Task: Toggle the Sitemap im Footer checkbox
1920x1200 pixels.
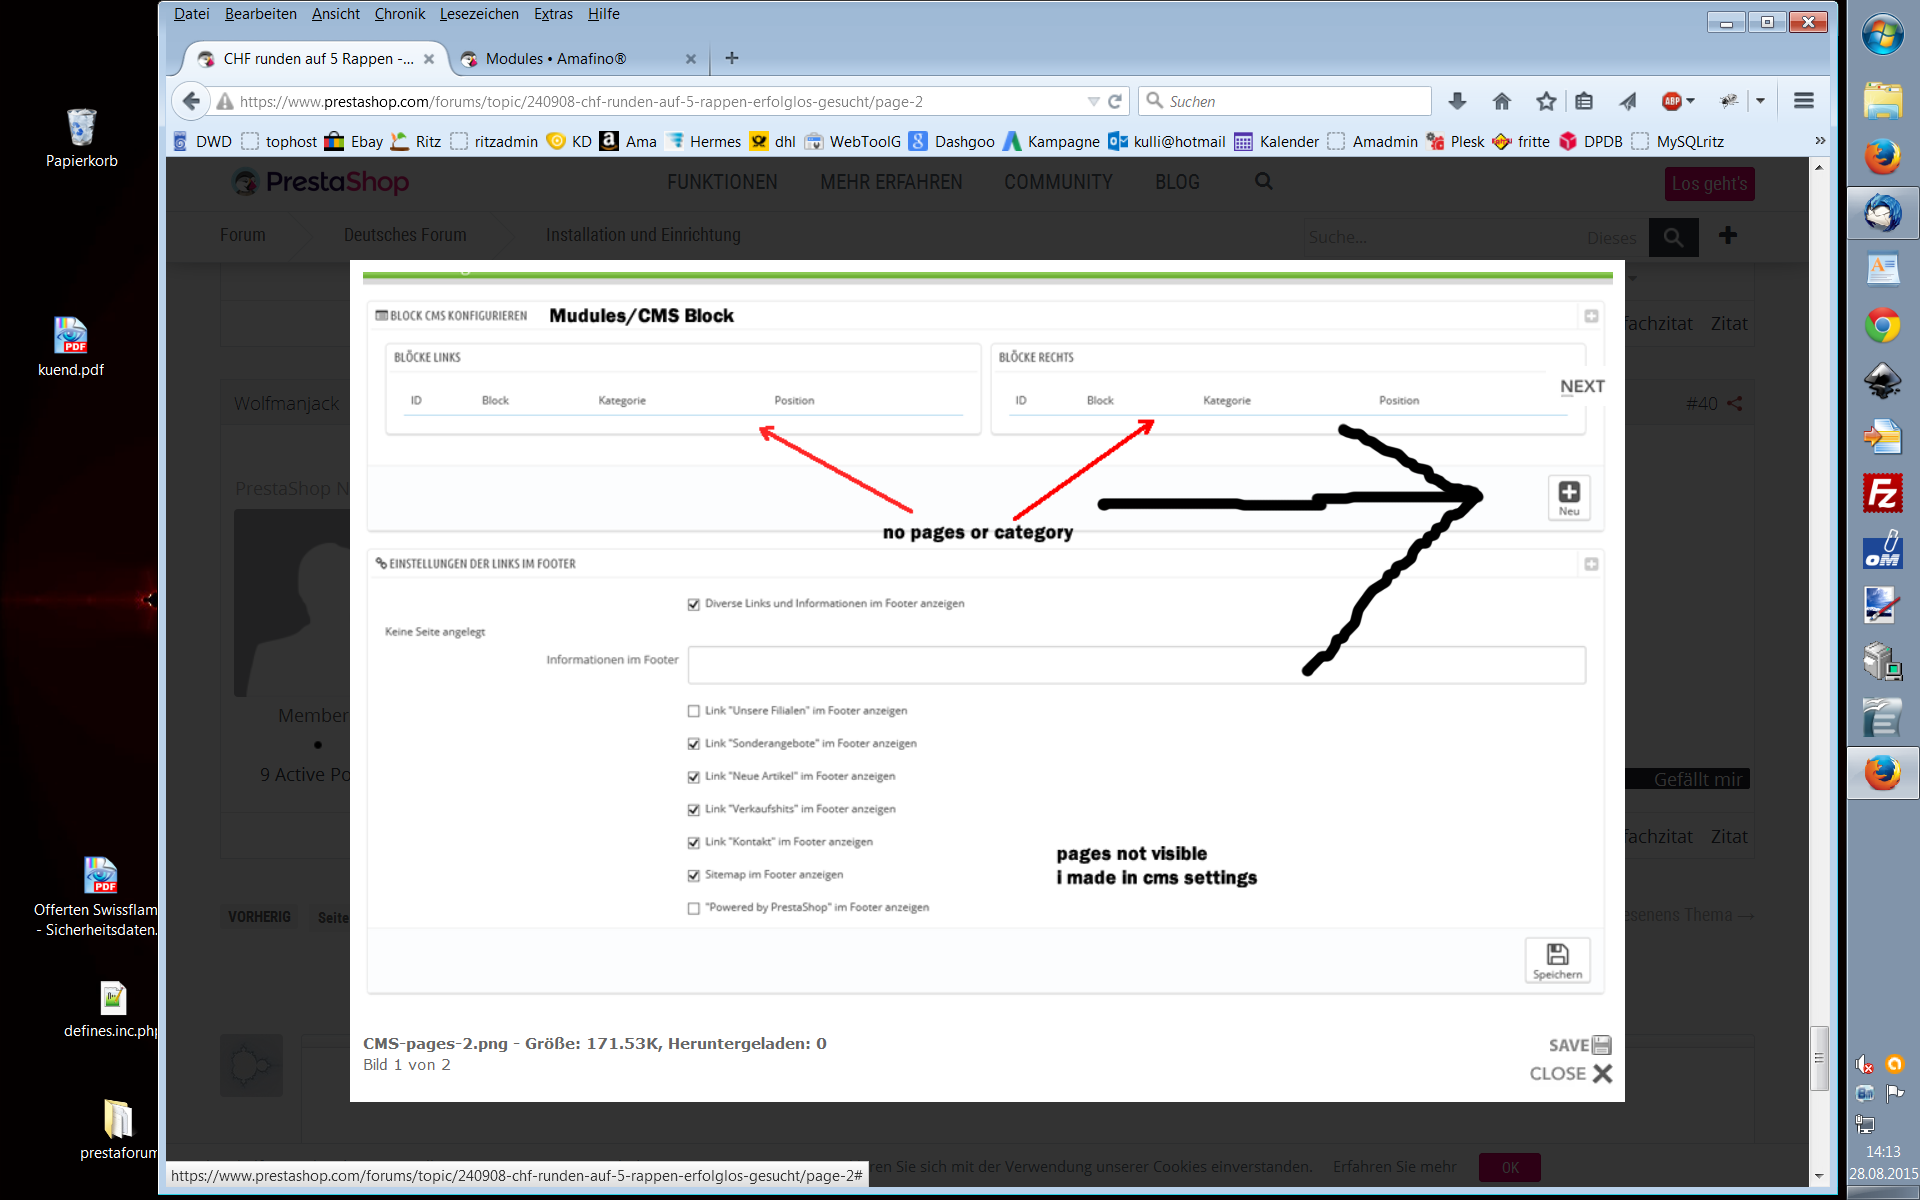Action: click(693, 876)
